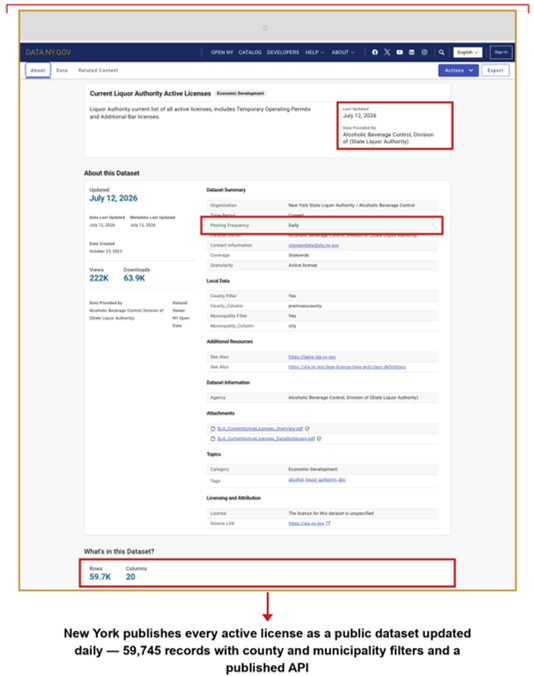534x676 pixels.
Task: Switch to the Related Content tab
Action: pos(98,70)
